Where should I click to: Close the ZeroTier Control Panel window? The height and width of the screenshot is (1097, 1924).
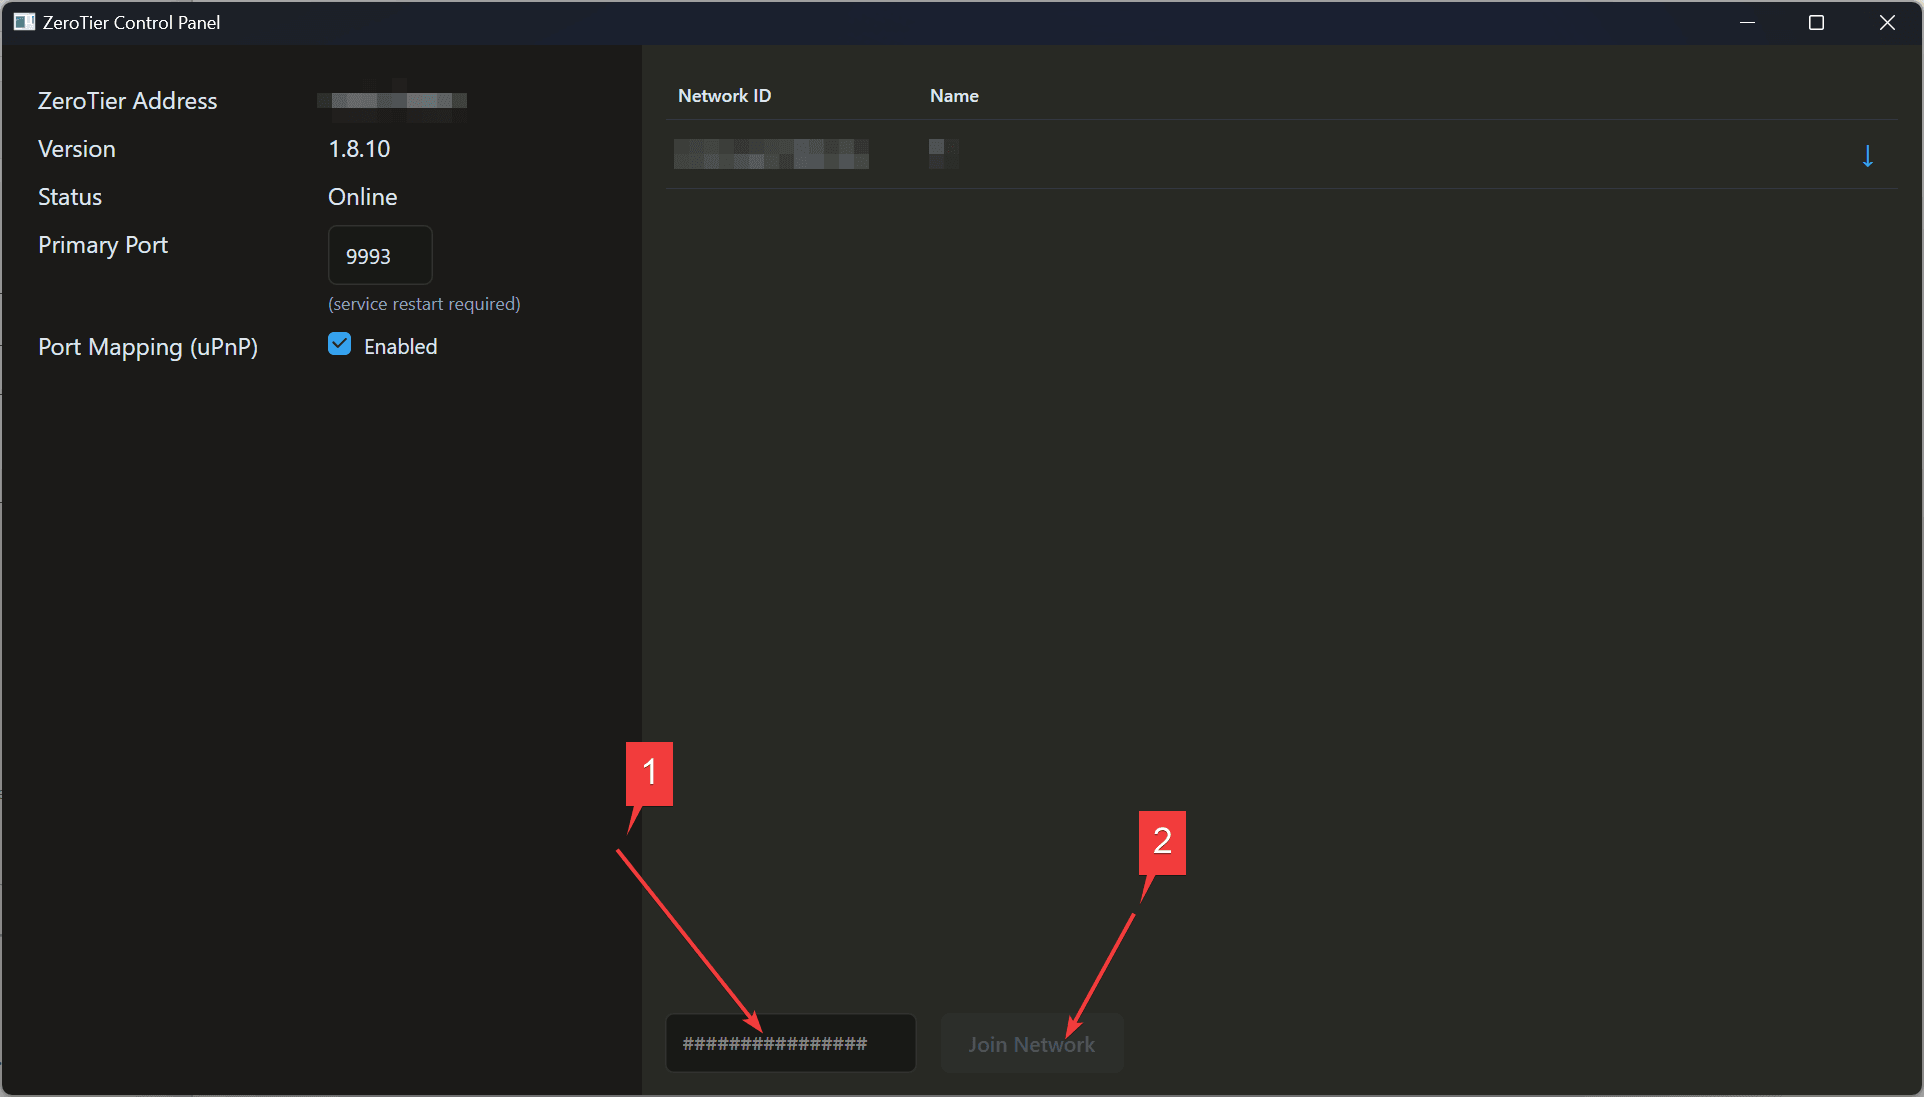[x=1887, y=22]
